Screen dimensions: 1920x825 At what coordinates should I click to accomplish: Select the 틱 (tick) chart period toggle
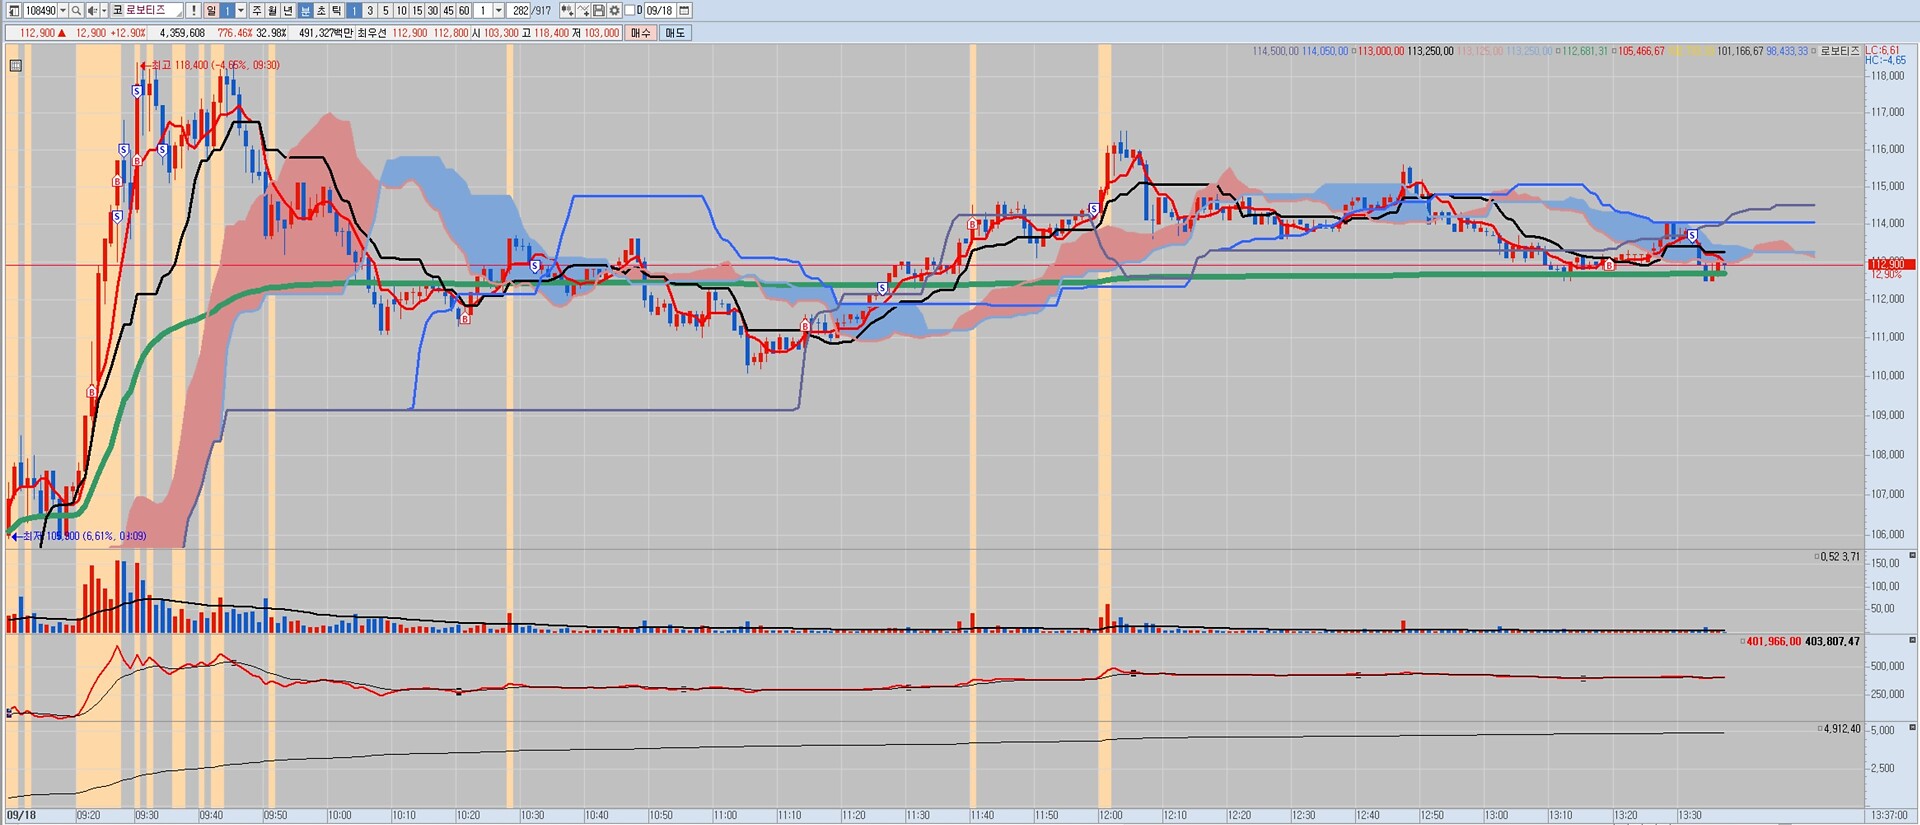pos(336,10)
